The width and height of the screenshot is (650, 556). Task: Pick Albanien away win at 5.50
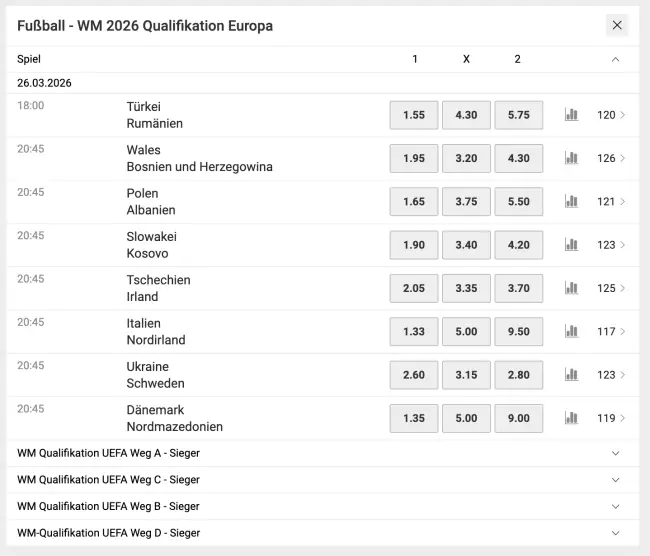pos(518,201)
